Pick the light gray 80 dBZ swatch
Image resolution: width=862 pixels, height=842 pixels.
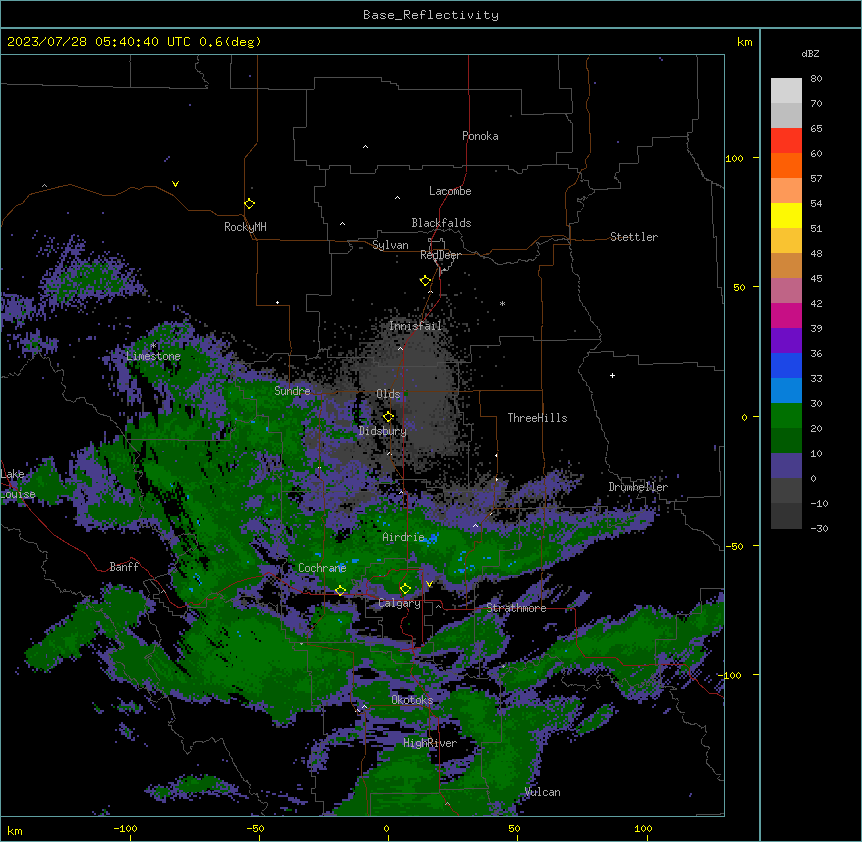[x=786, y=91]
